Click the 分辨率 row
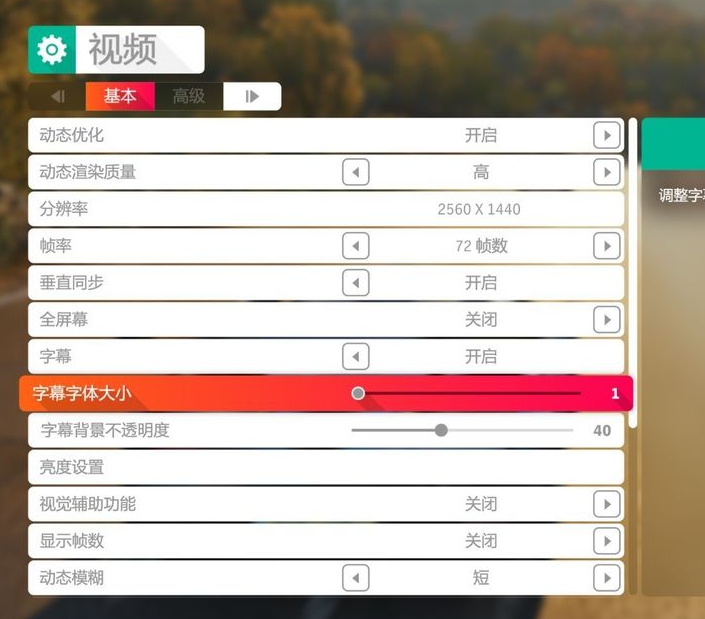Screen dimensions: 705x619 click(326, 209)
